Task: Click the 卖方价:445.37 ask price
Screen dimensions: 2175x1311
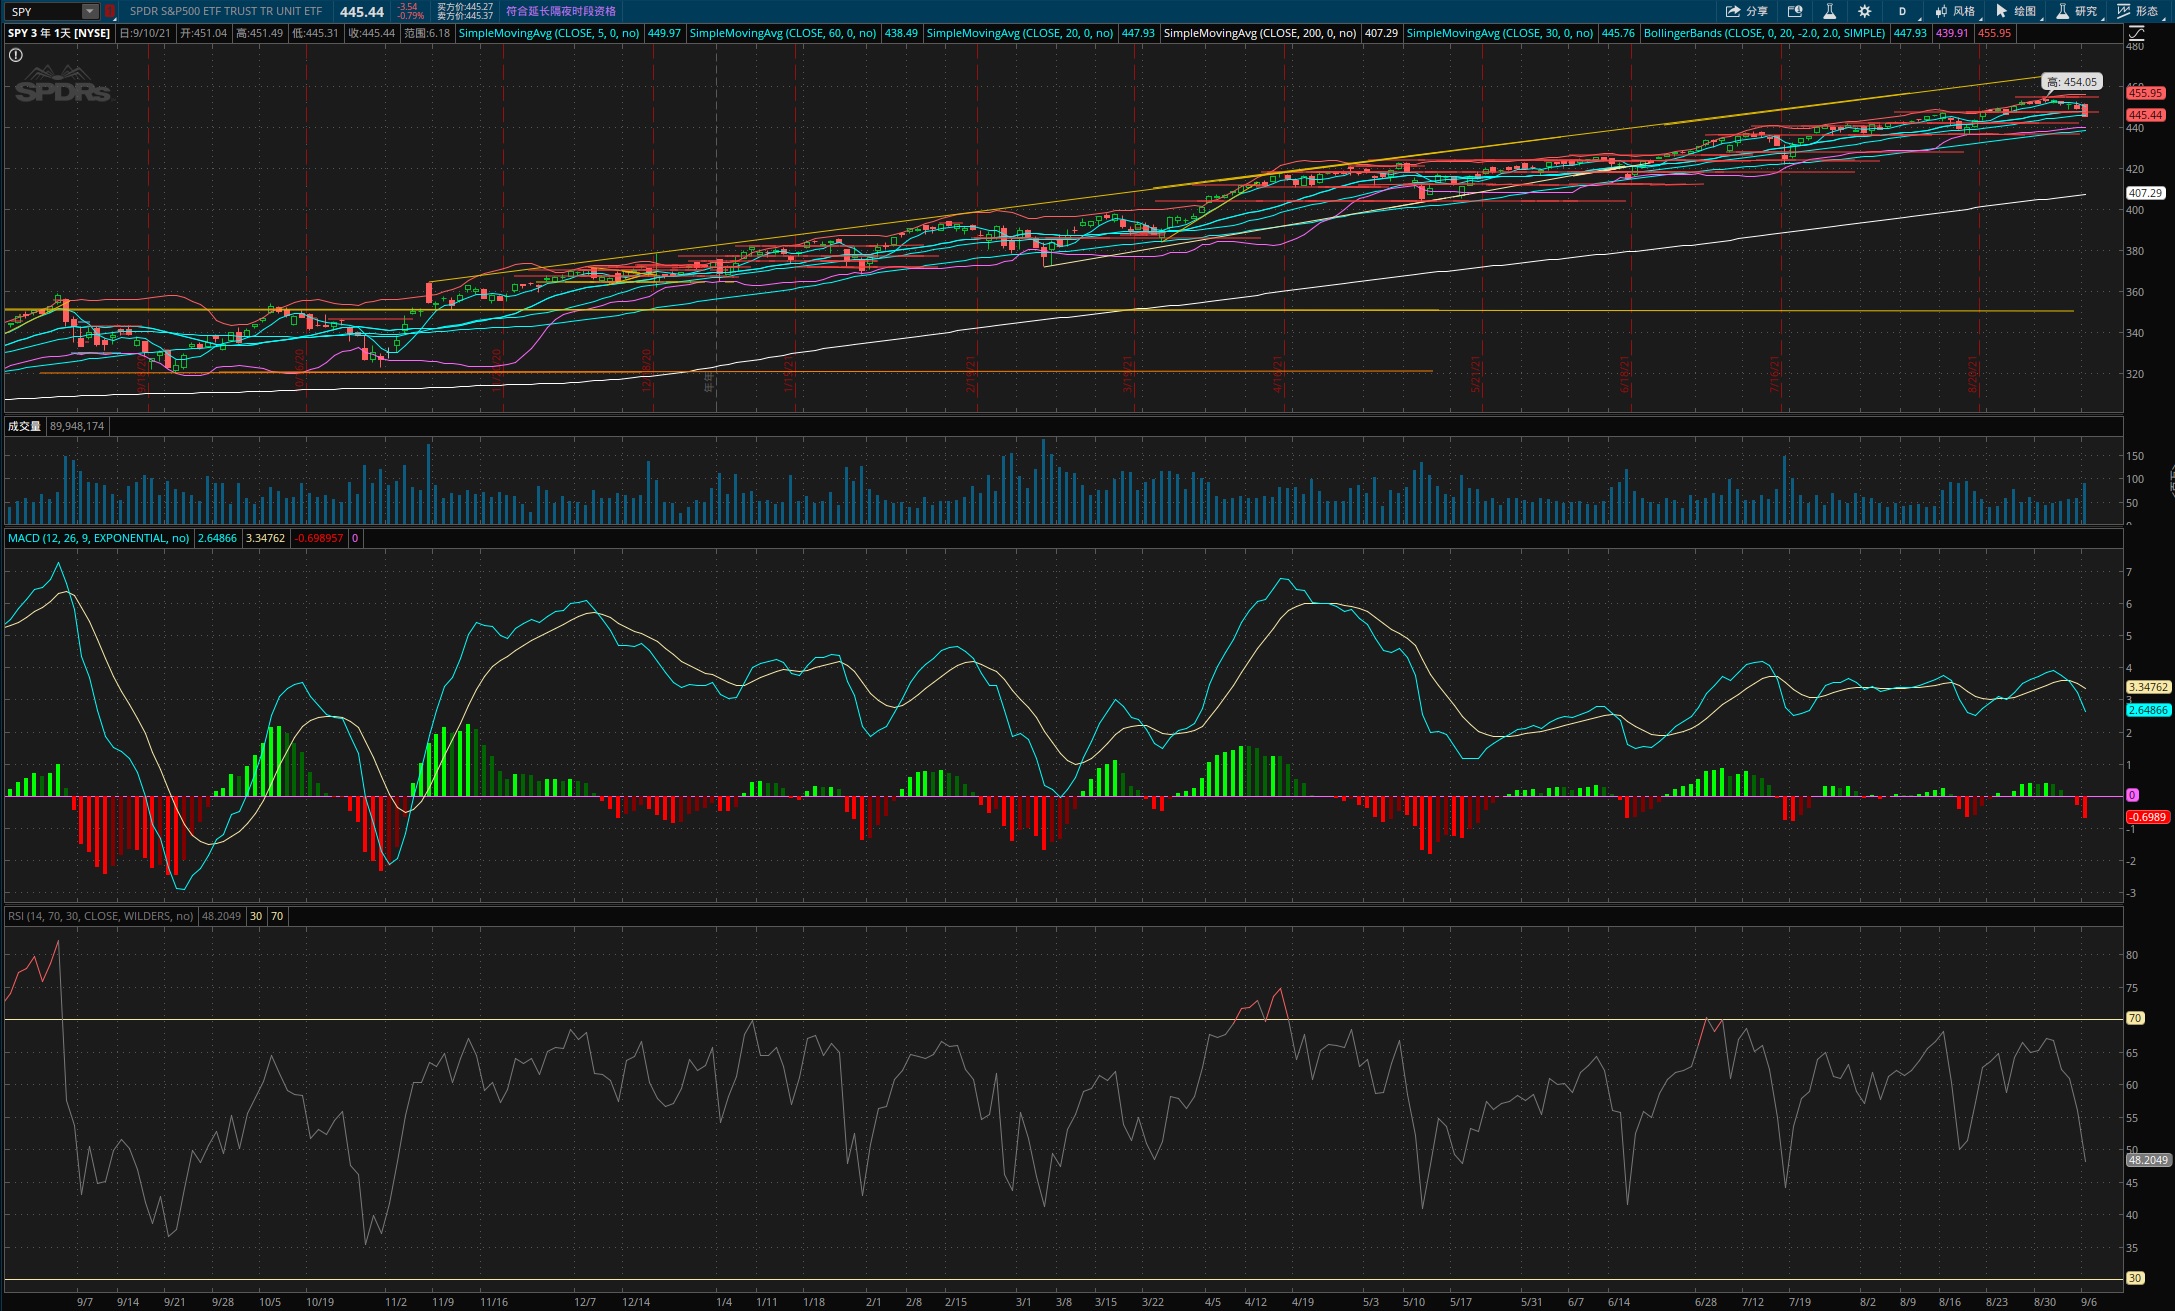Action: point(465,16)
